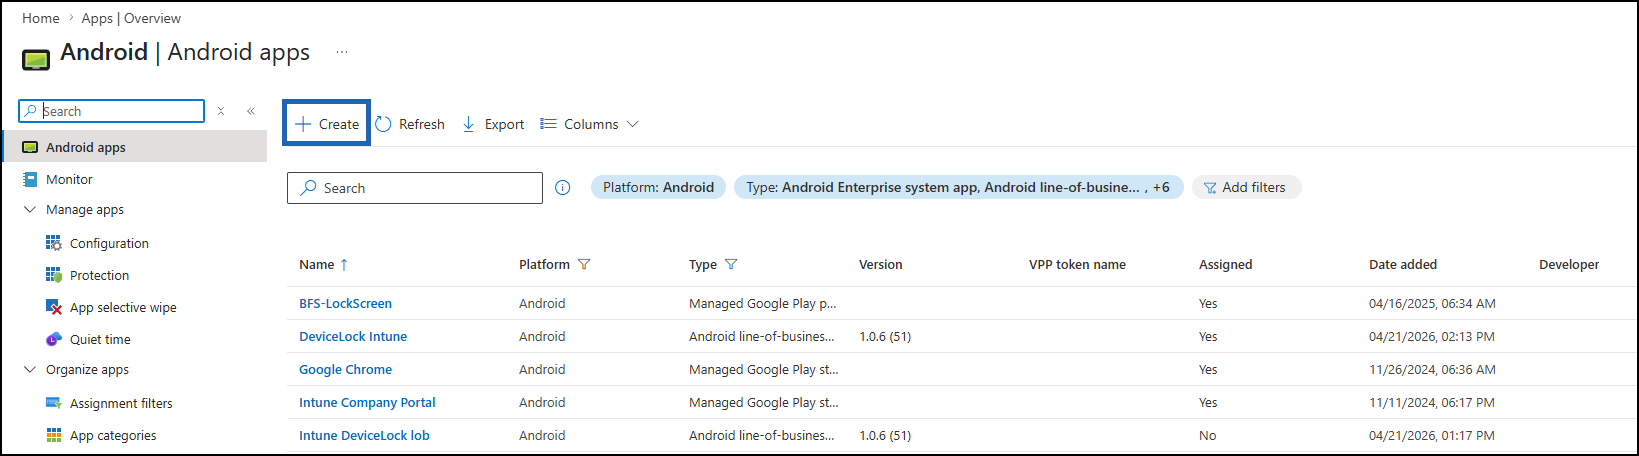The width and height of the screenshot is (1639, 456).
Task: Click the Android apps sidebar icon
Action: click(30, 147)
